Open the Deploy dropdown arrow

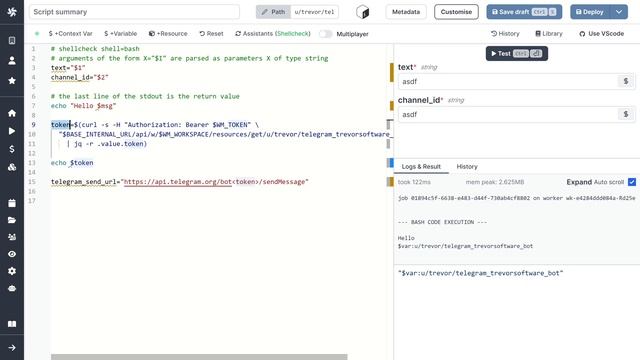pos(619,12)
